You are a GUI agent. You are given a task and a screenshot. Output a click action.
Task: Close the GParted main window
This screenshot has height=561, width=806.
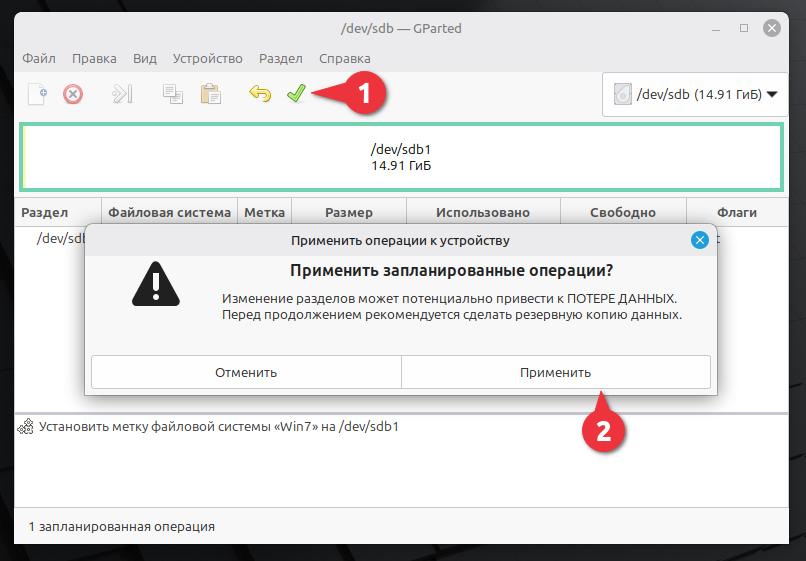(772, 28)
